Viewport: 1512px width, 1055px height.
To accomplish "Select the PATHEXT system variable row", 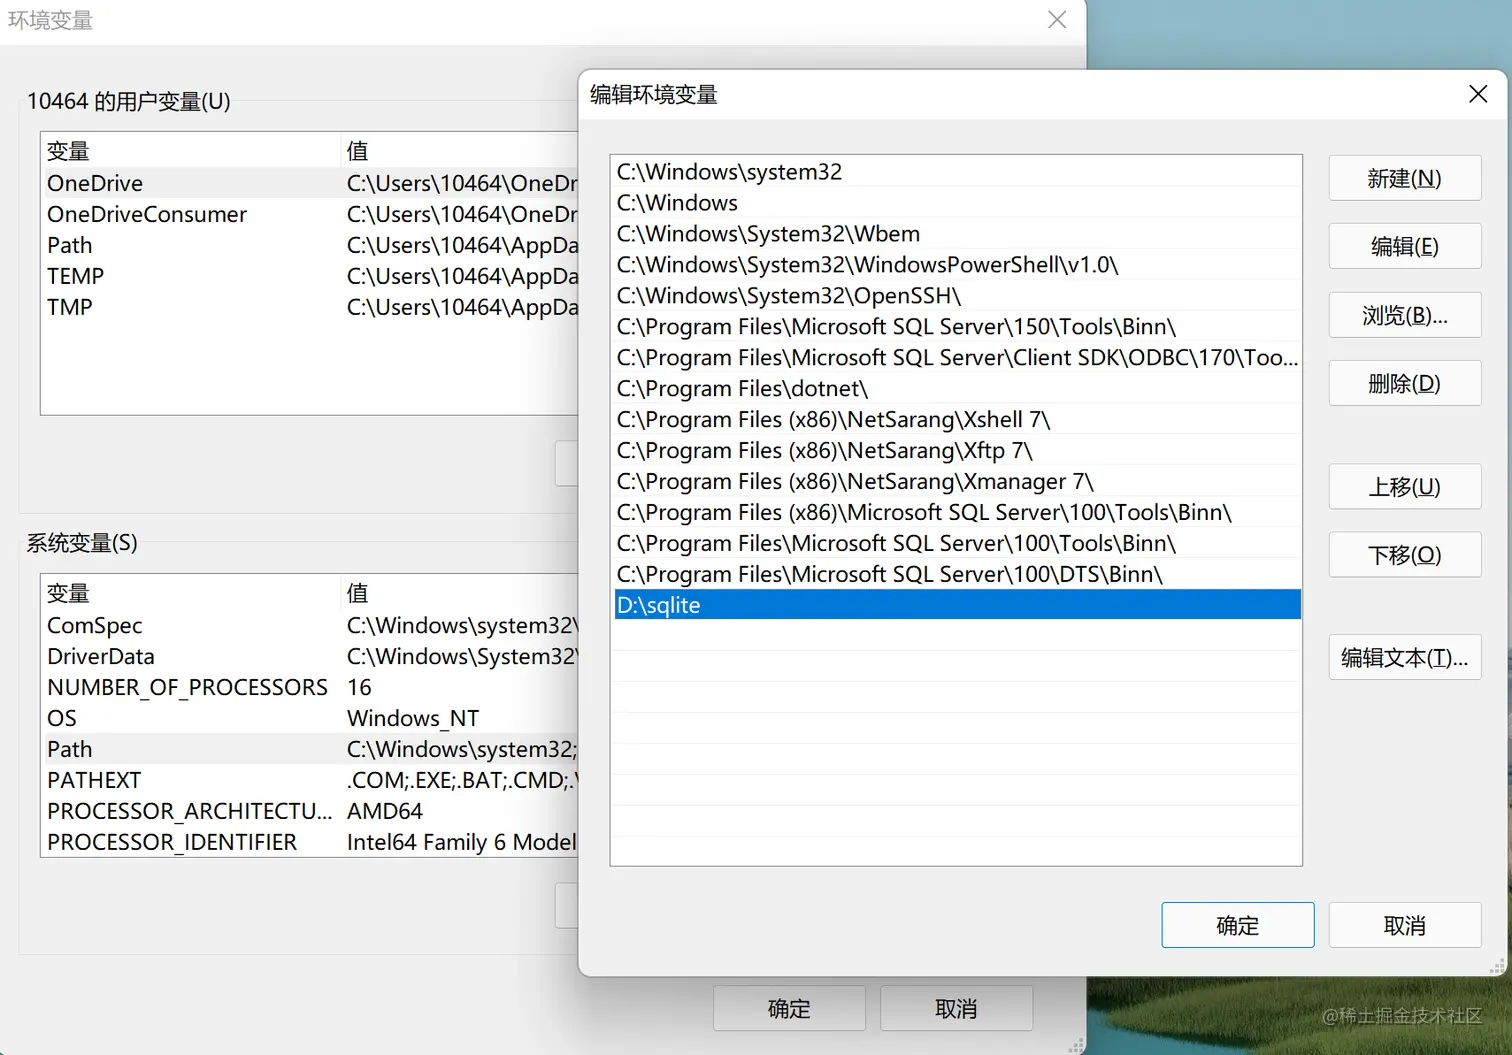I will 310,780.
